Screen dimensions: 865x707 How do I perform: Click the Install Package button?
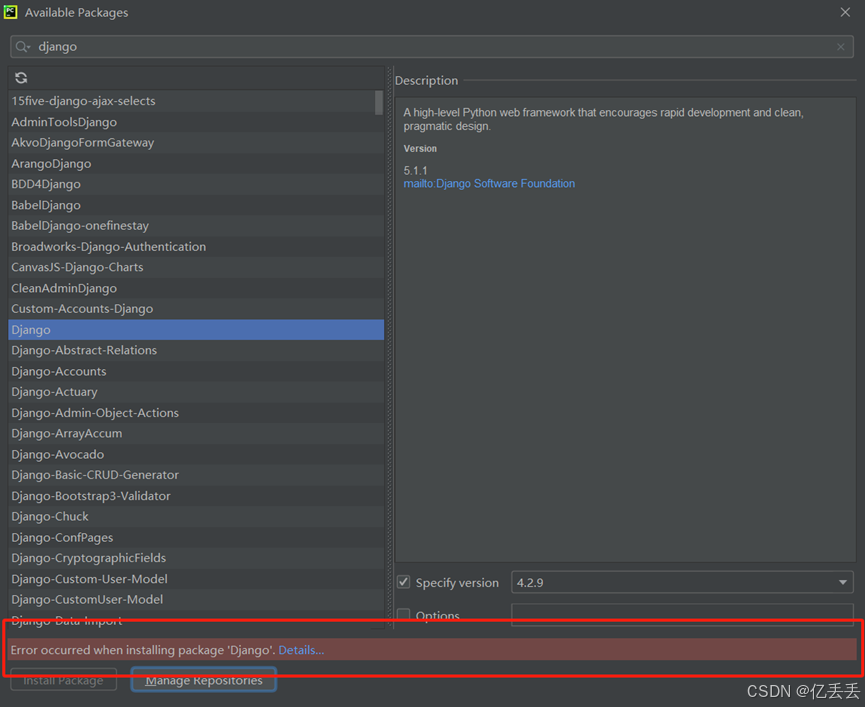pyautogui.click(x=63, y=680)
